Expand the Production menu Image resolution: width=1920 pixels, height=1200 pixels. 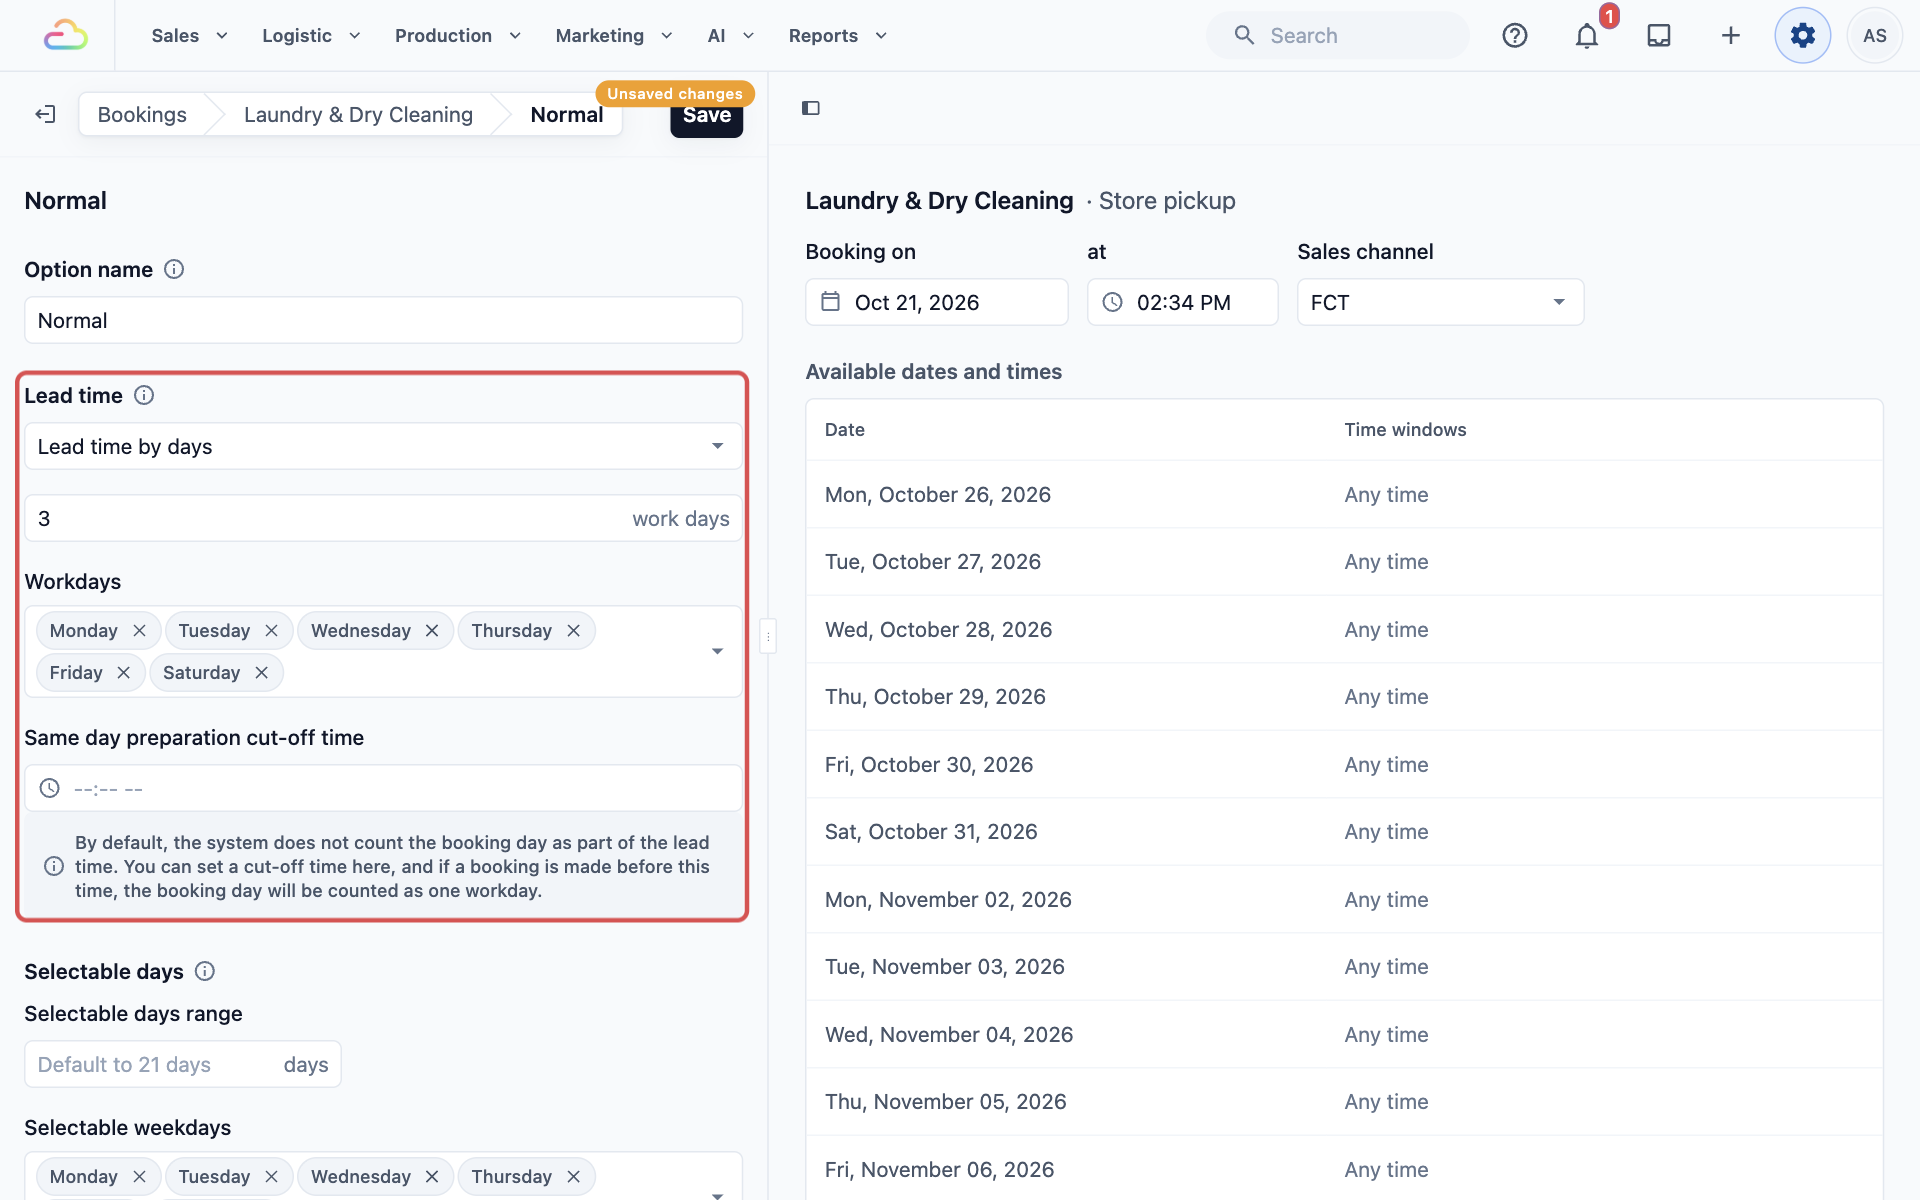[458, 35]
